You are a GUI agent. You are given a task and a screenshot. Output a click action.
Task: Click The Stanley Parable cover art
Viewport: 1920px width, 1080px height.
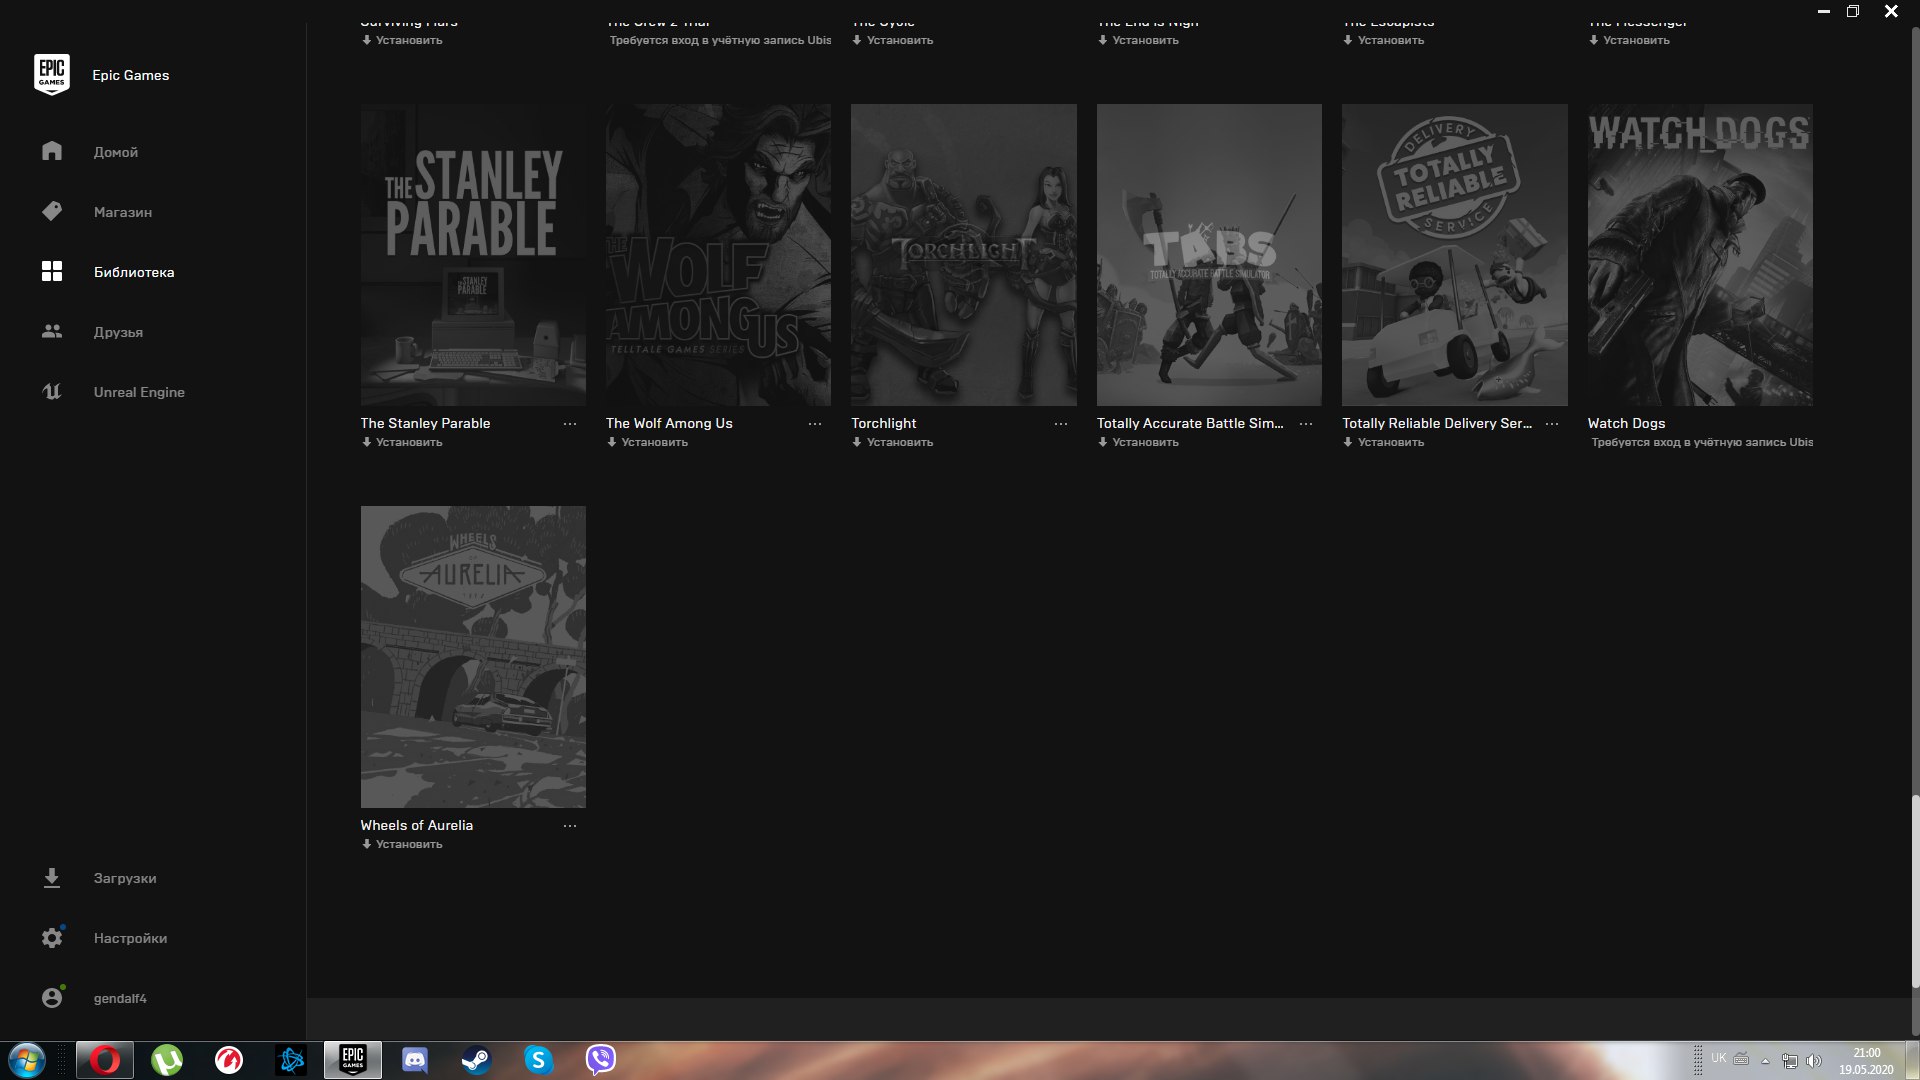tap(473, 255)
